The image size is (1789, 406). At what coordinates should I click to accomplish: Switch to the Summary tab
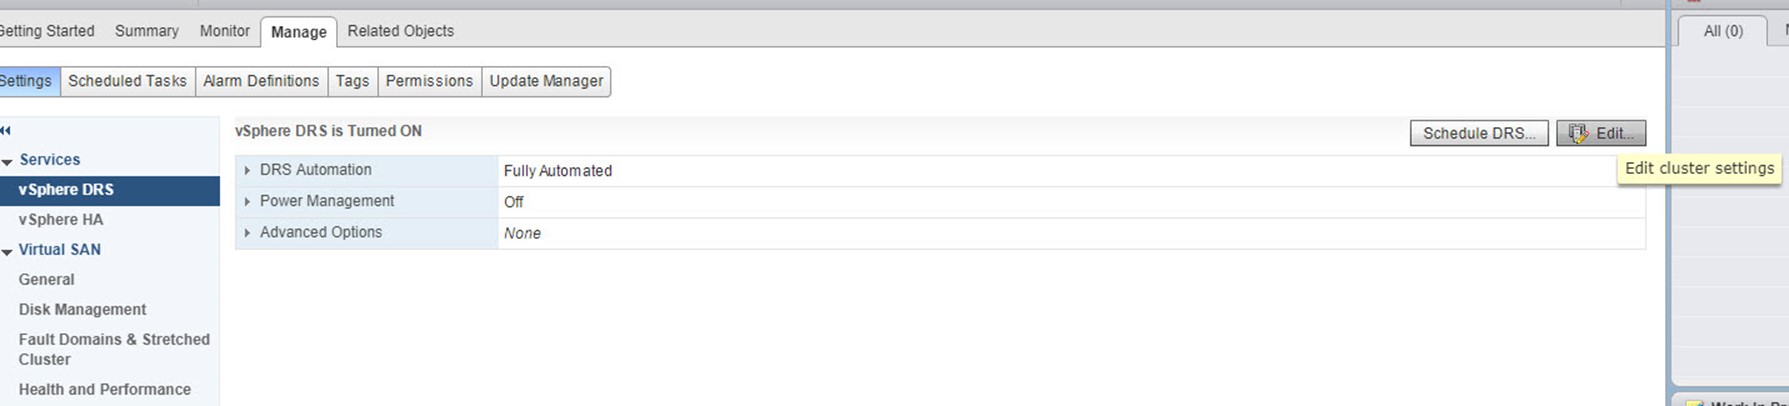point(146,31)
